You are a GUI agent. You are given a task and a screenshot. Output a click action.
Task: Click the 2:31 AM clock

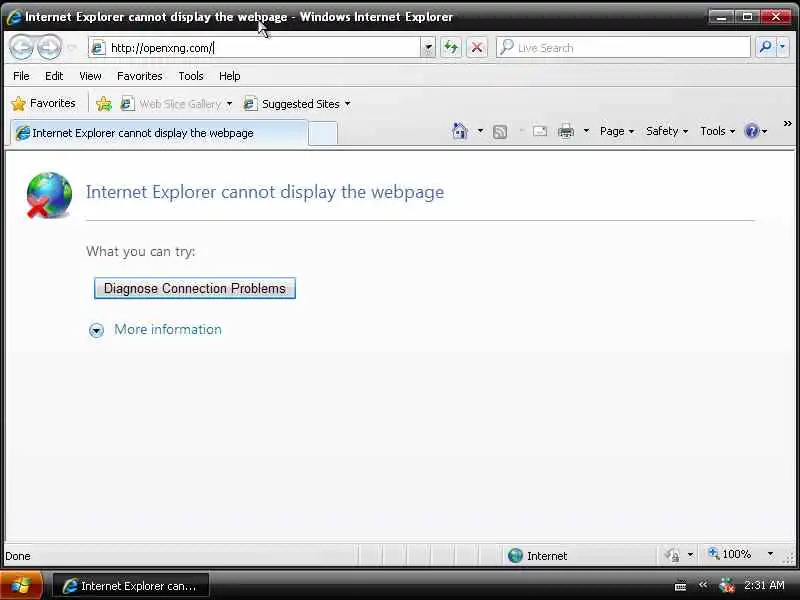point(764,585)
